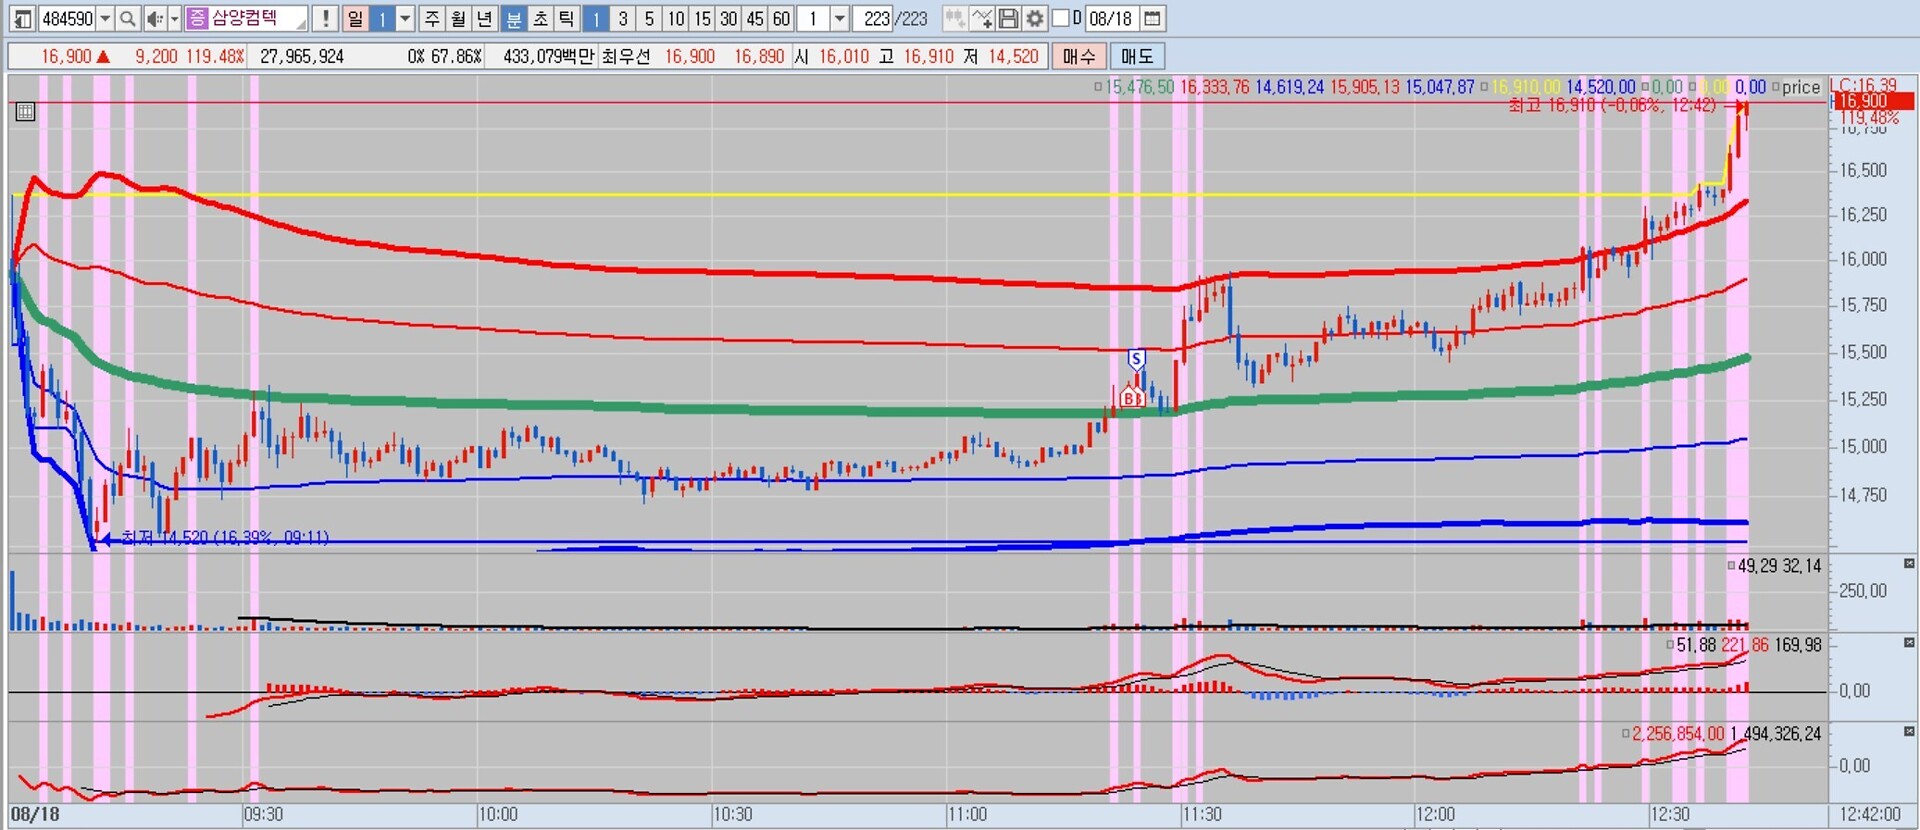
Task: Click the exclamation mark info icon
Action: pos(325,18)
